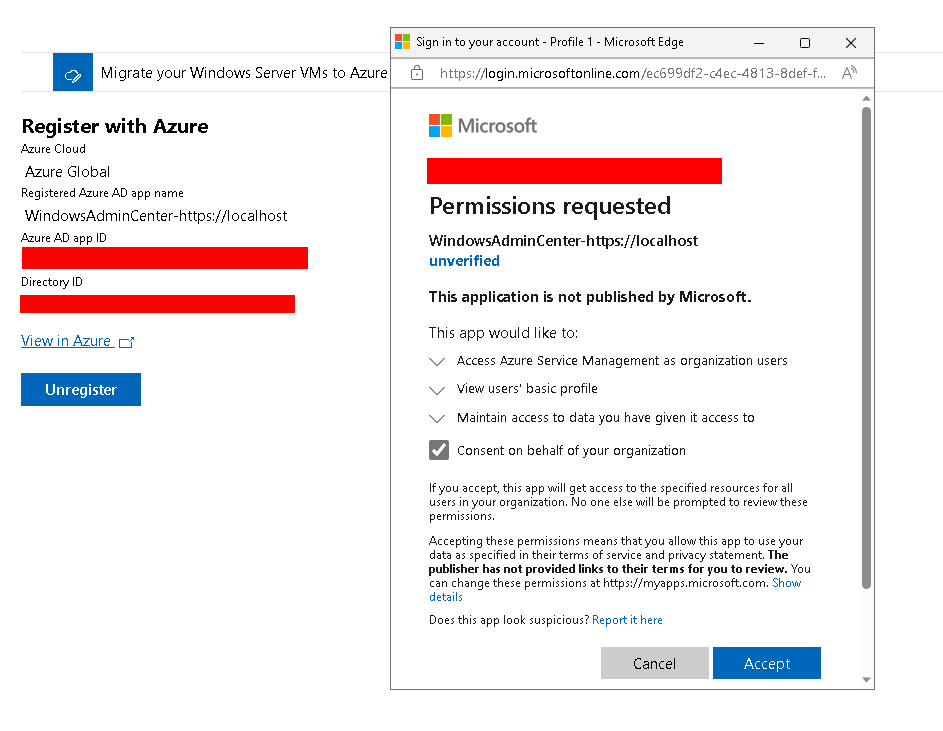Expand Maintain access to data permission
This screenshot has width=943, height=731.
pyautogui.click(x=437, y=418)
